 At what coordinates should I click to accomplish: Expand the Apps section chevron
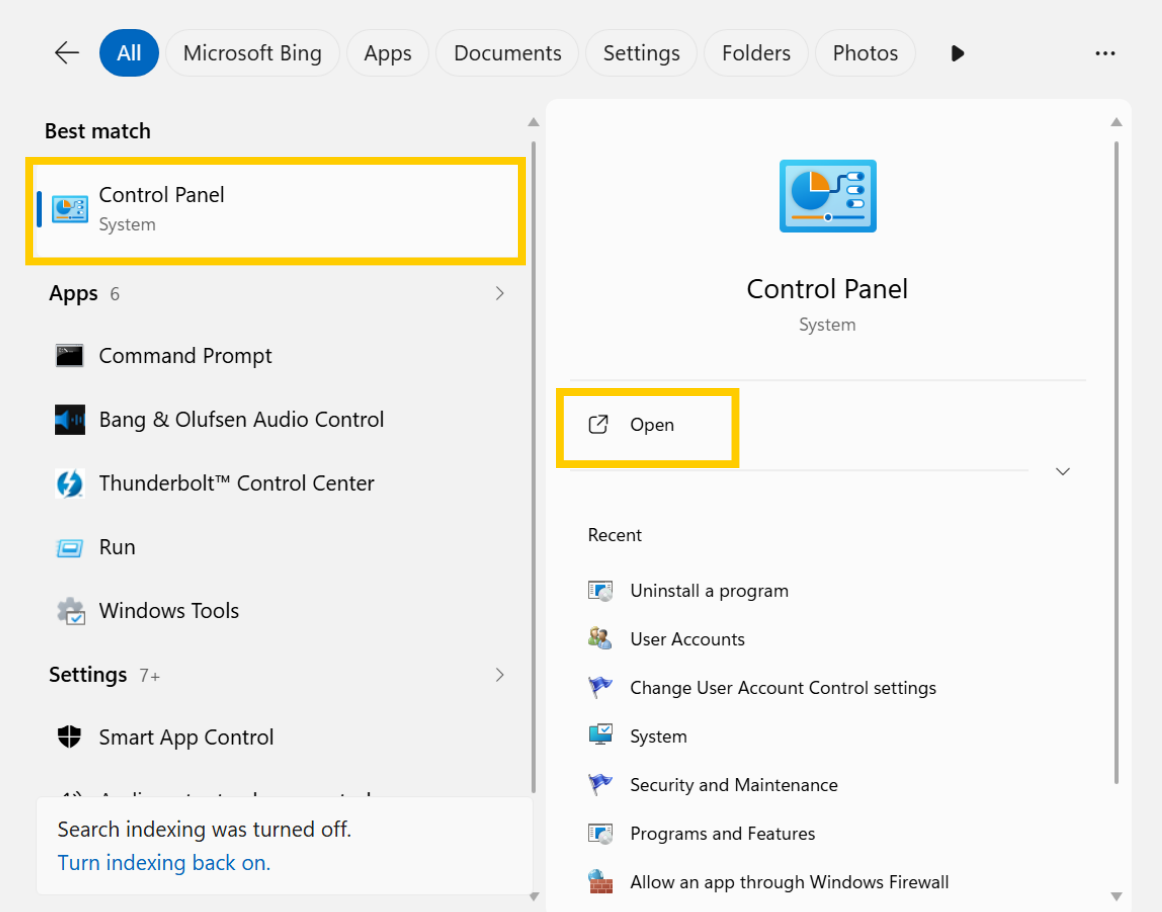point(499,293)
